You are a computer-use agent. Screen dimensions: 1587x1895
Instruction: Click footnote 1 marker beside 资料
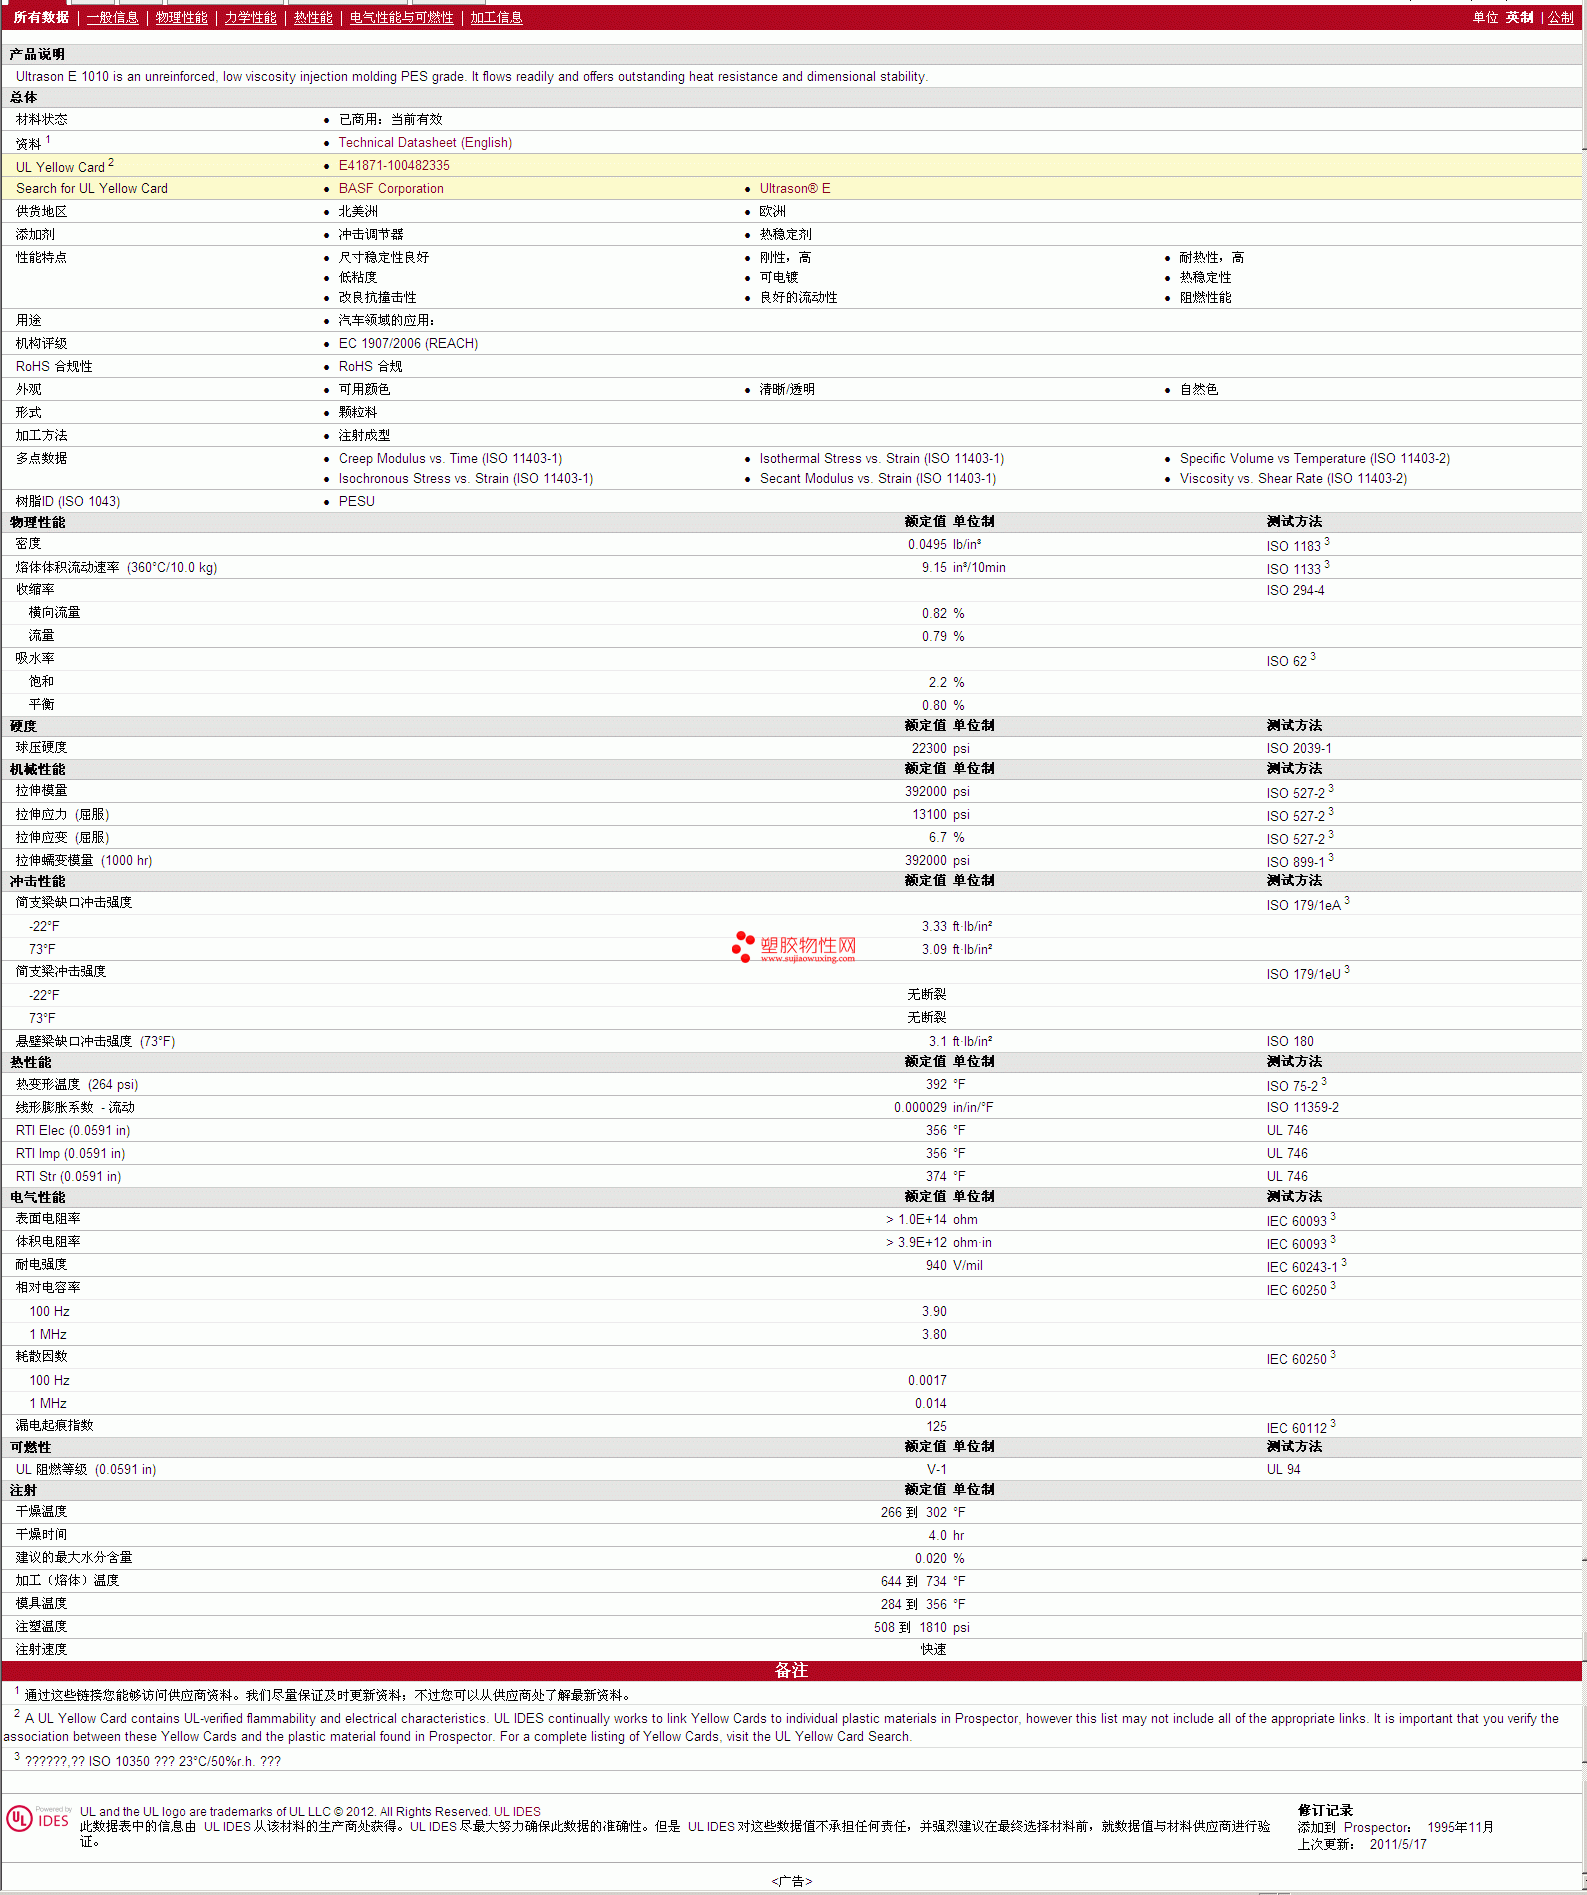(x=48, y=139)
